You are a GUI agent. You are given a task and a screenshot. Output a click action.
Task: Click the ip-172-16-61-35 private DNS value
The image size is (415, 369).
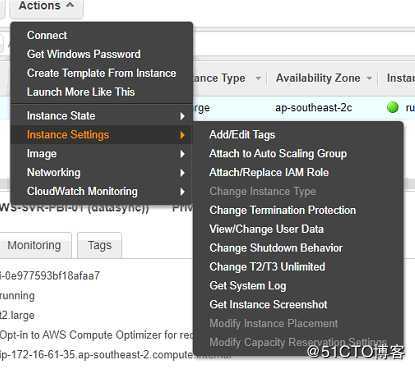(97, 354)
